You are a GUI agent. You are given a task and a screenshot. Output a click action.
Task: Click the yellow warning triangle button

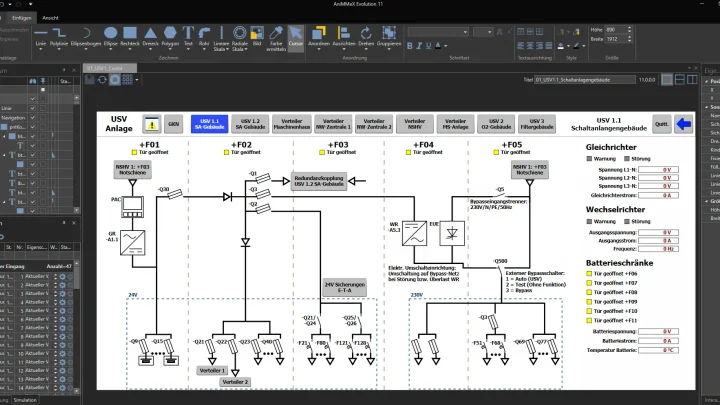152,124
